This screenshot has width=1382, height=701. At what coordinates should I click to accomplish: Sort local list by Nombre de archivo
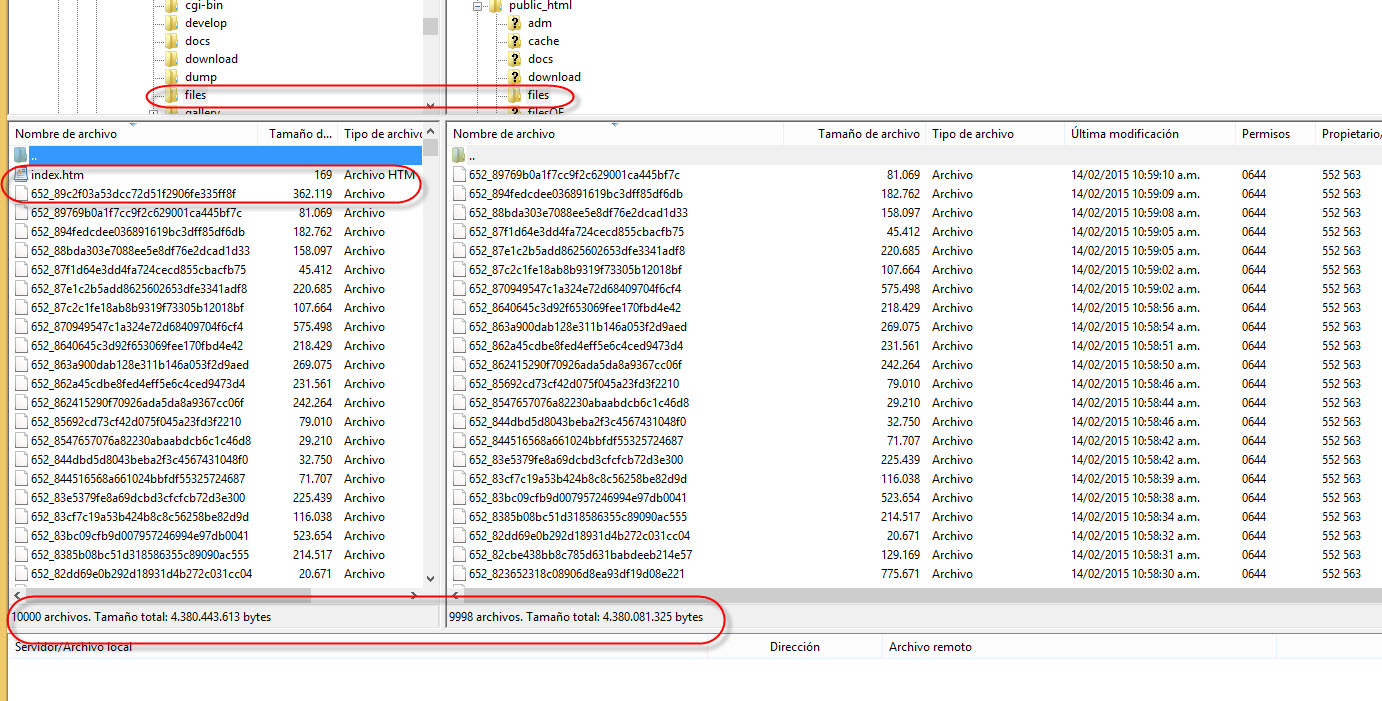[x=66, y=134]
